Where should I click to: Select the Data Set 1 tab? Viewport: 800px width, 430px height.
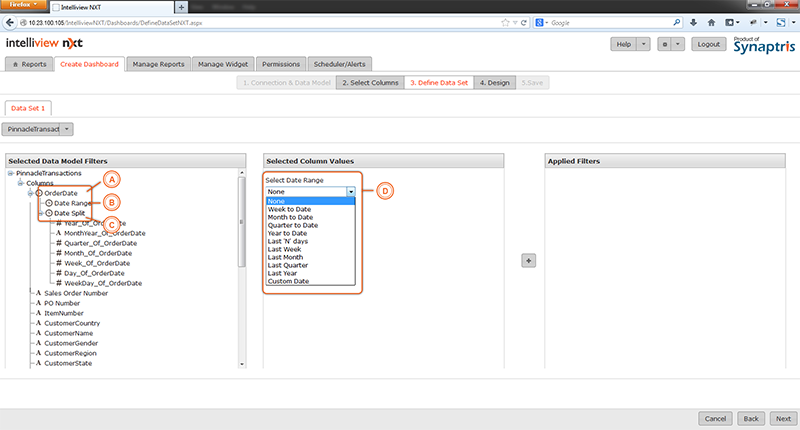28,108
